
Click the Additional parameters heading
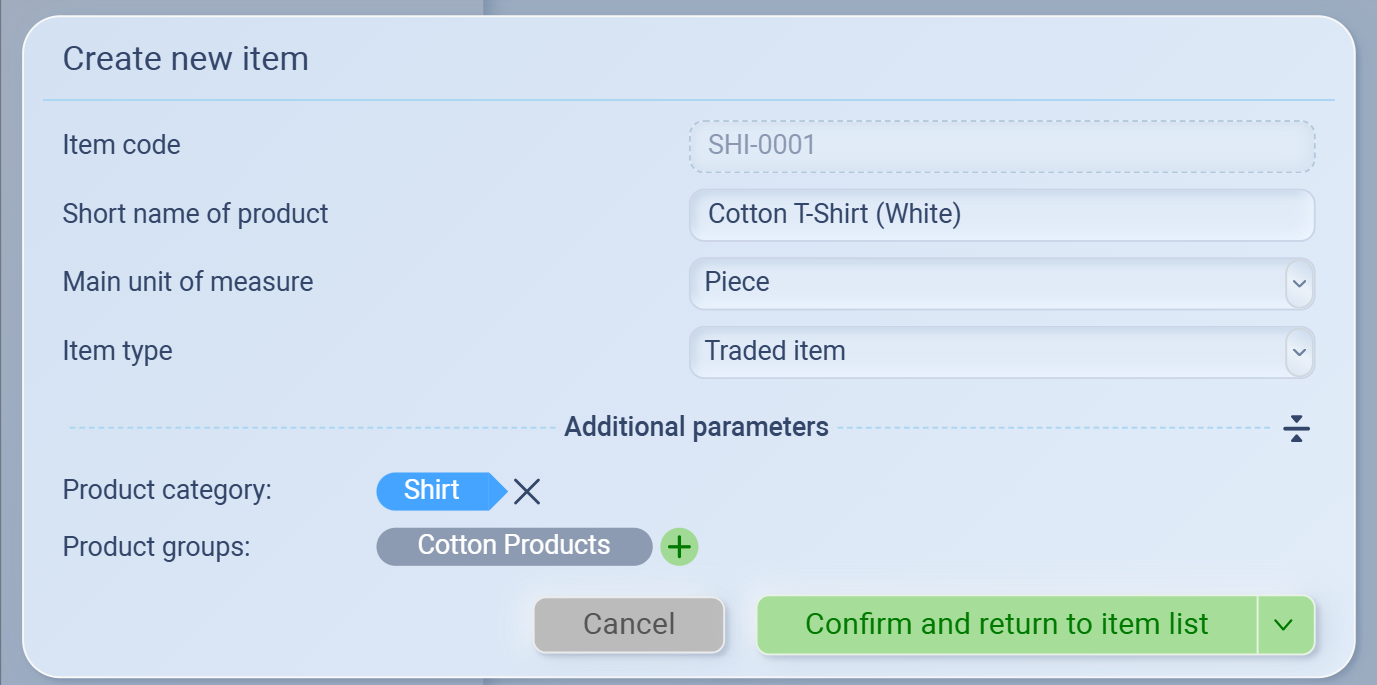696,428
